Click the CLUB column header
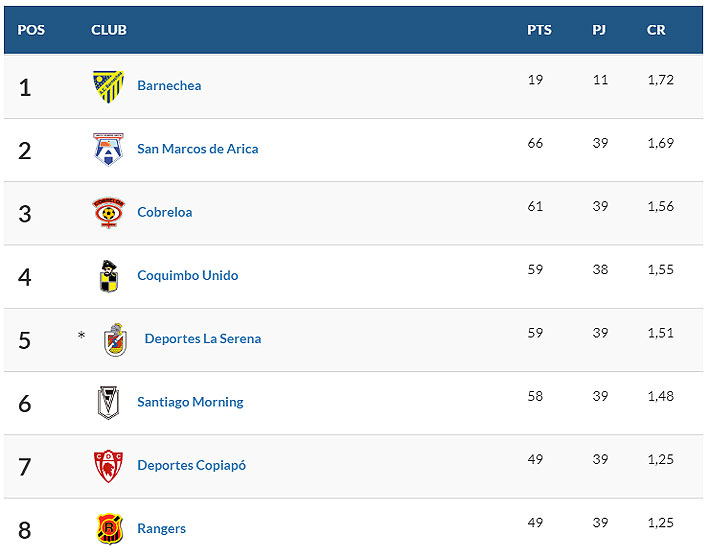710x558 pixels. (109, 30)
